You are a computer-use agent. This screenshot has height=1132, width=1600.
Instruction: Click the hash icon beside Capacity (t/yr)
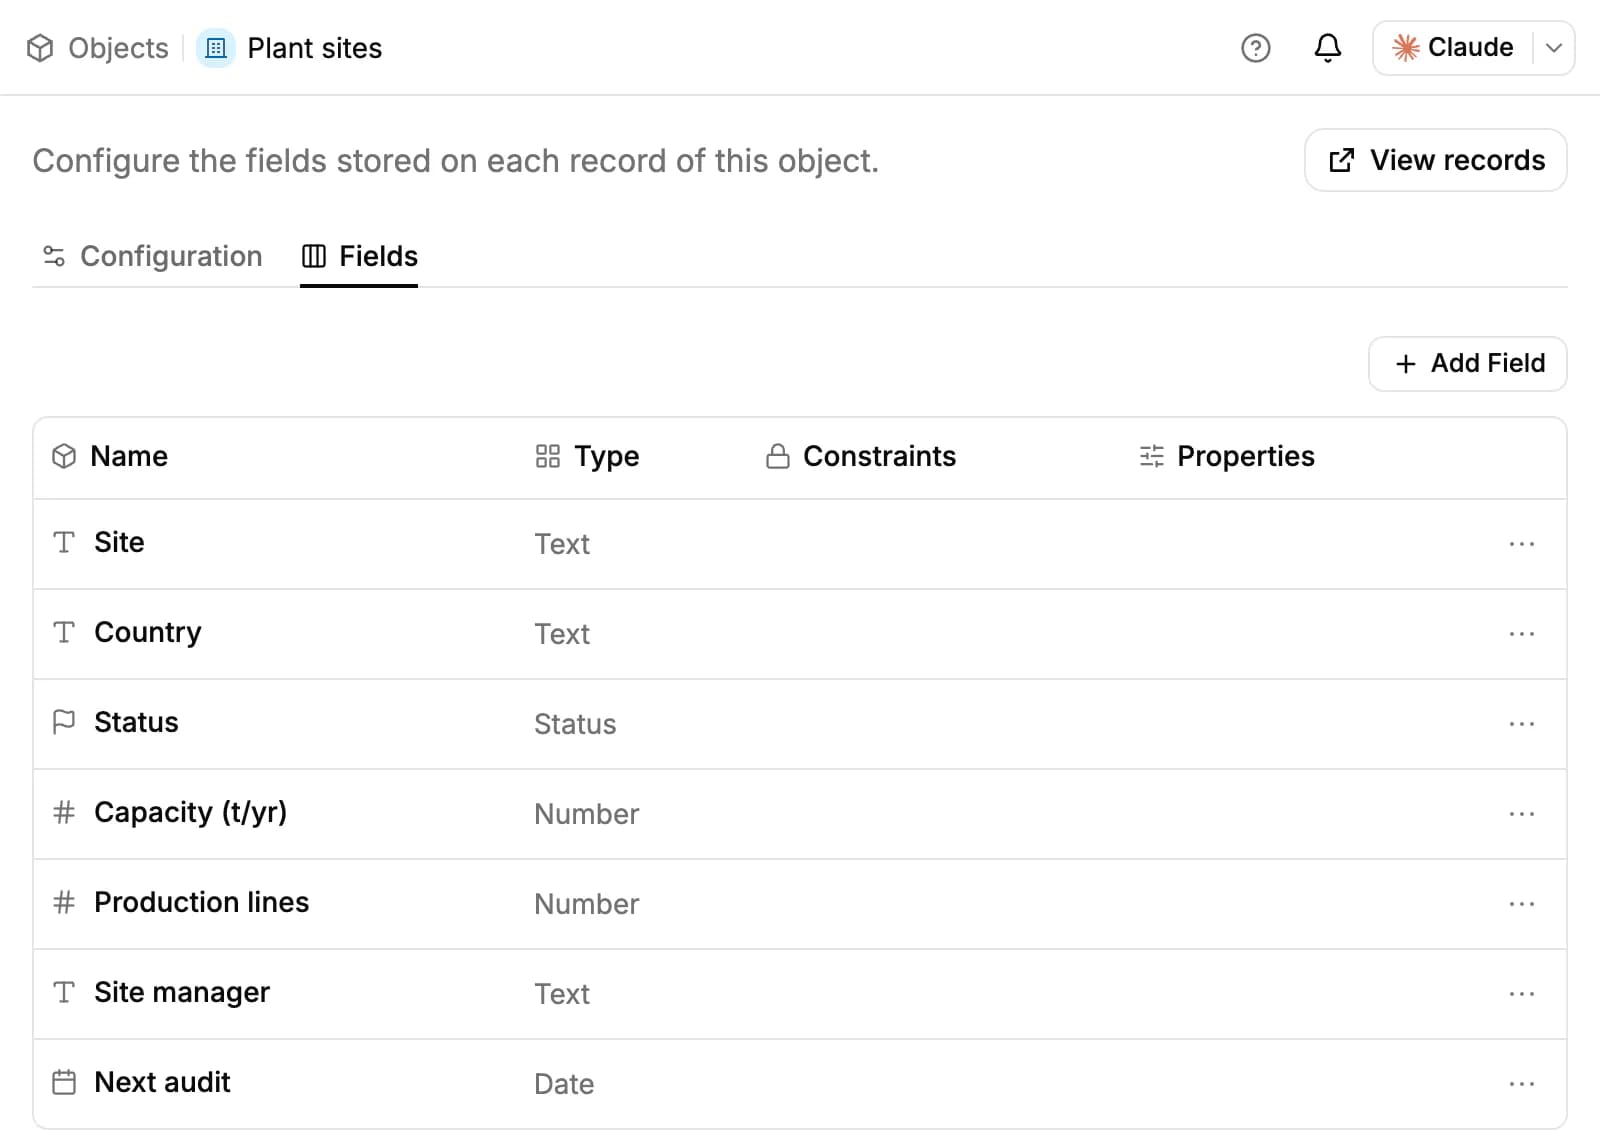pyautogui.click(x=64, y=812)
